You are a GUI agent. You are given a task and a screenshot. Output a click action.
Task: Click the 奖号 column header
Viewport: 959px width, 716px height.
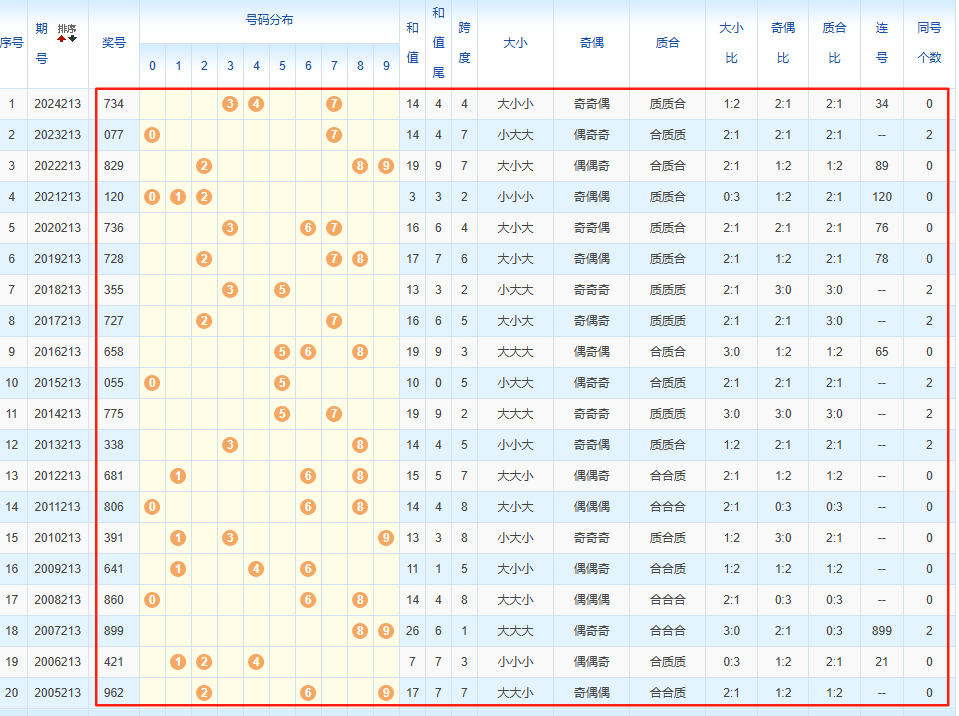(x=114, y=43)
